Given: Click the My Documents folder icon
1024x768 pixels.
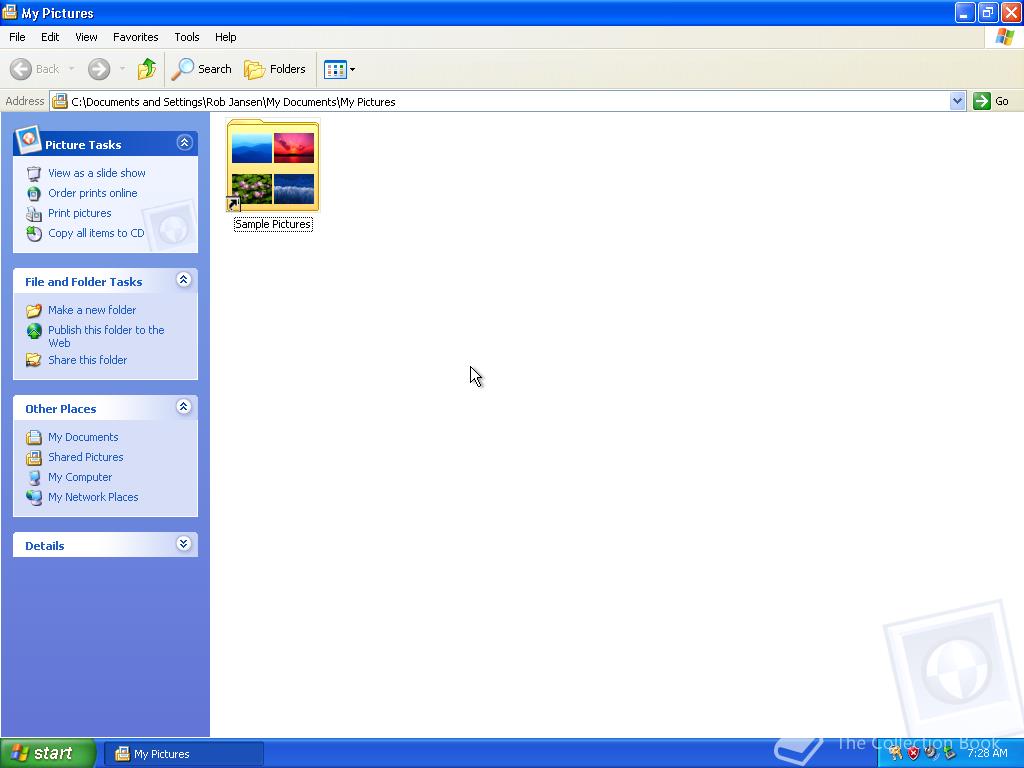Looking at the screenshot, I should (34, 437).
